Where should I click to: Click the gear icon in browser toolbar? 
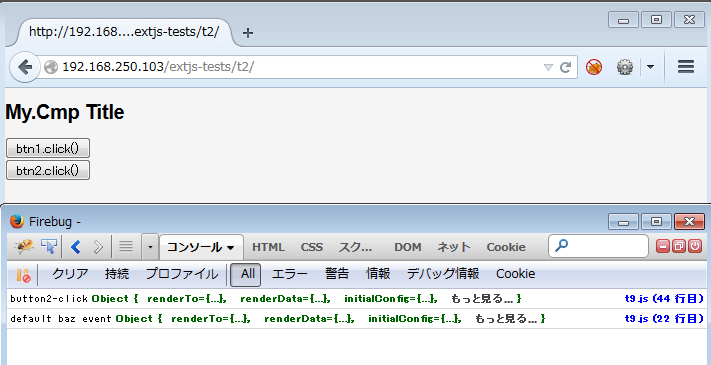click(624, 68)
